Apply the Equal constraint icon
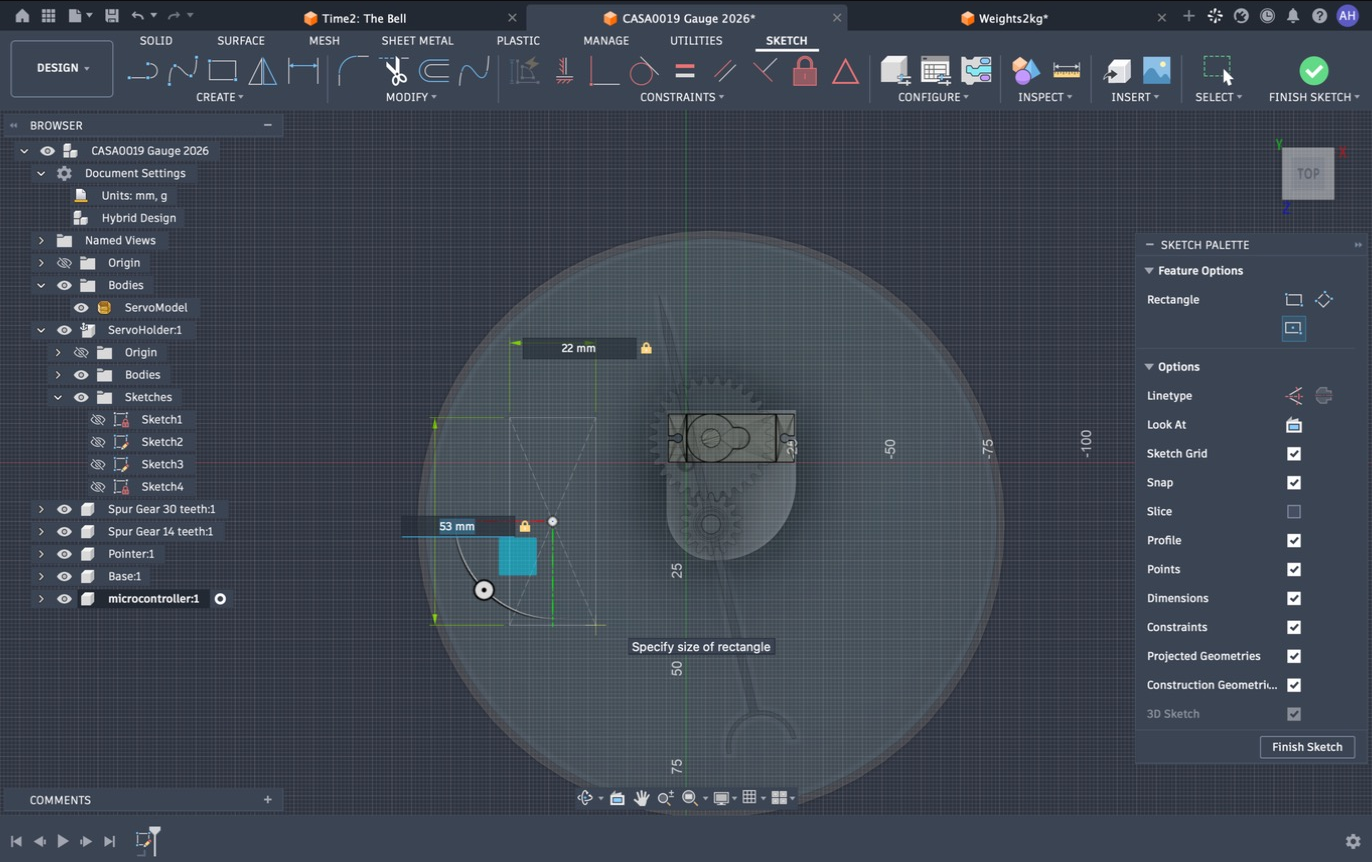This screenshot has width=1372, height=862. point(685,71)
